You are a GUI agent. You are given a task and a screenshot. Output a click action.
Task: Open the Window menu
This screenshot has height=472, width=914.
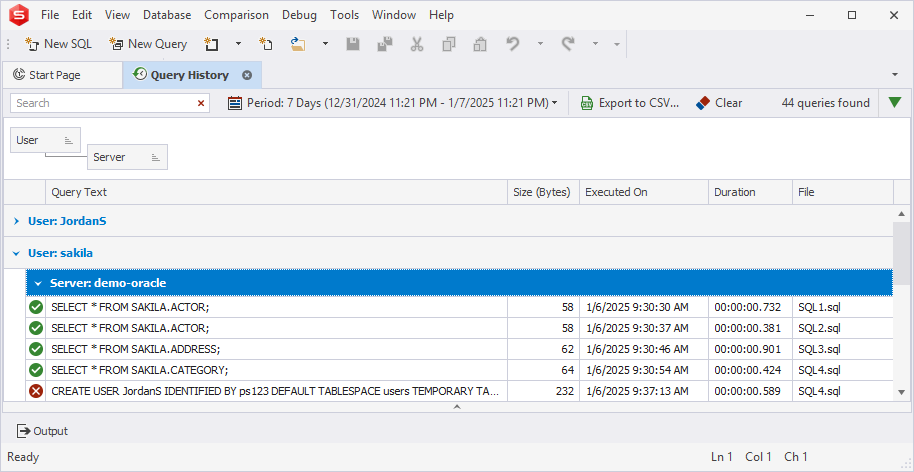[x=394, y=15]
